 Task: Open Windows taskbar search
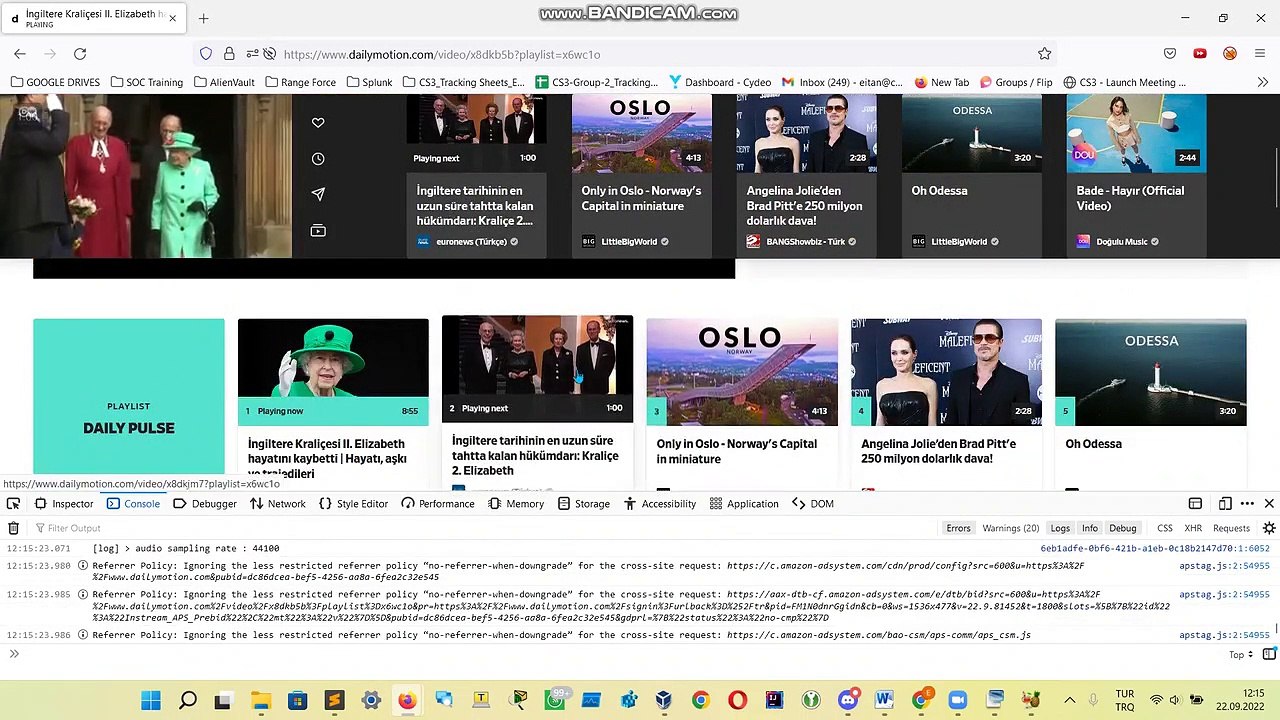[x=188, y=700]
